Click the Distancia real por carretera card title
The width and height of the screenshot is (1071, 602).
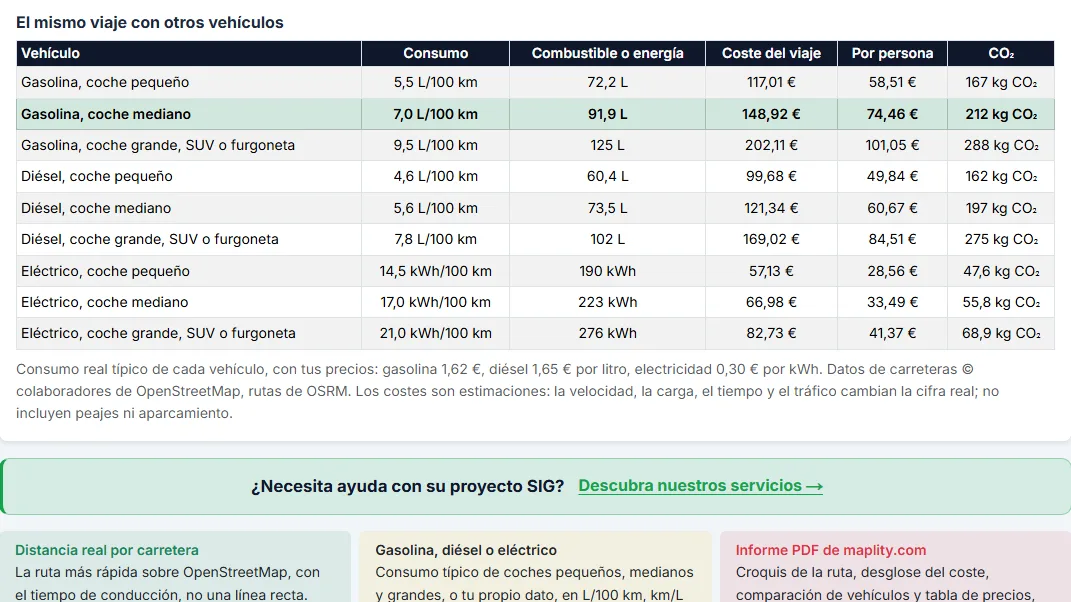click(107, 550)
